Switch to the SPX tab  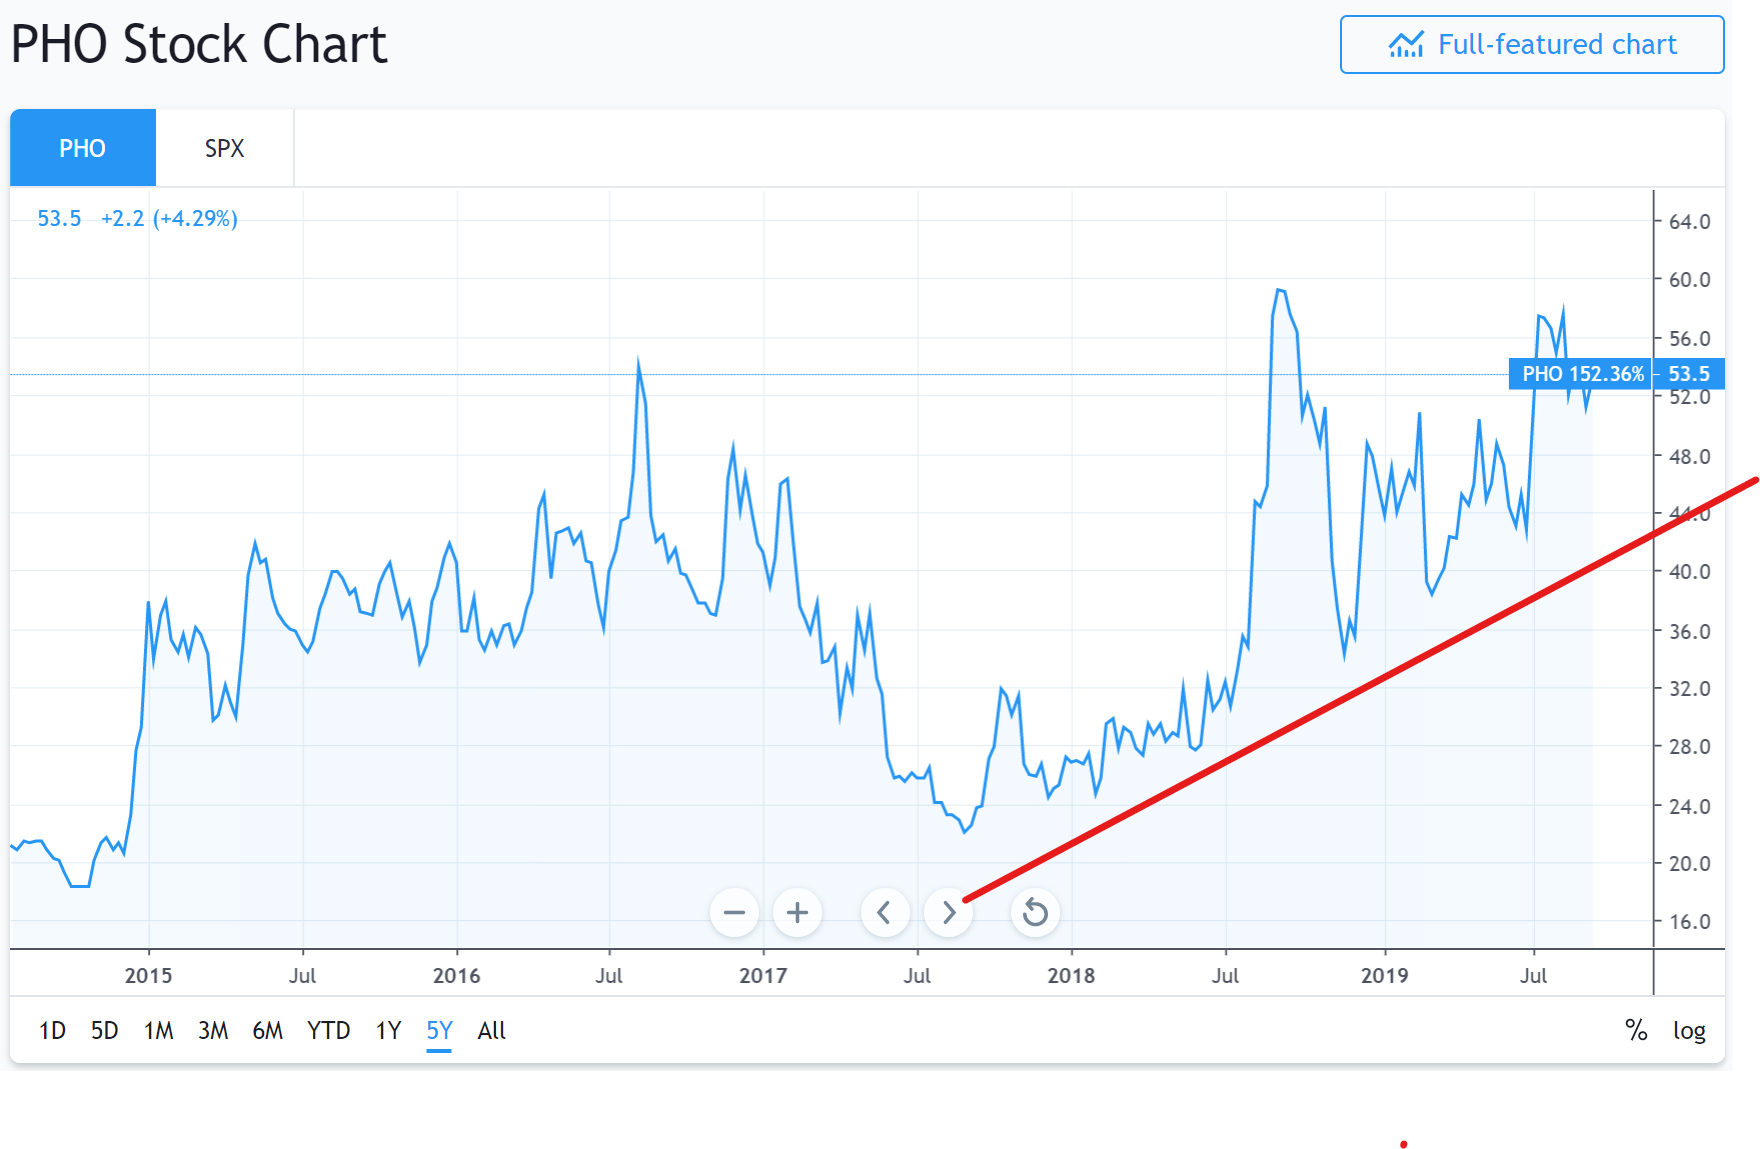pos(225,148)
